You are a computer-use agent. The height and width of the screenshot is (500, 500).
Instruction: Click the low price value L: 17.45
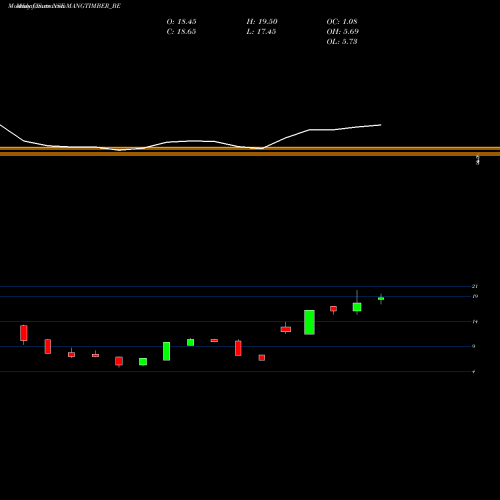[x=261, y=32]
